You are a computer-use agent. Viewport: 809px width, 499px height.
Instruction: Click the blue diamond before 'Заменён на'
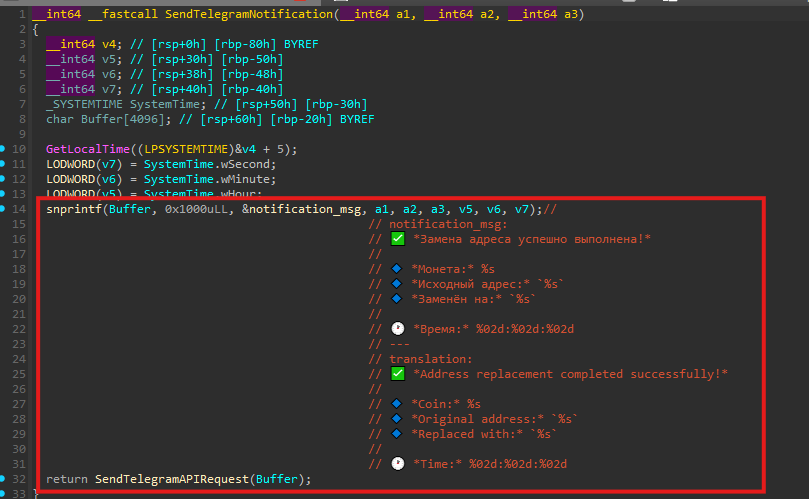pyautogui.click(x=397, y=299)
